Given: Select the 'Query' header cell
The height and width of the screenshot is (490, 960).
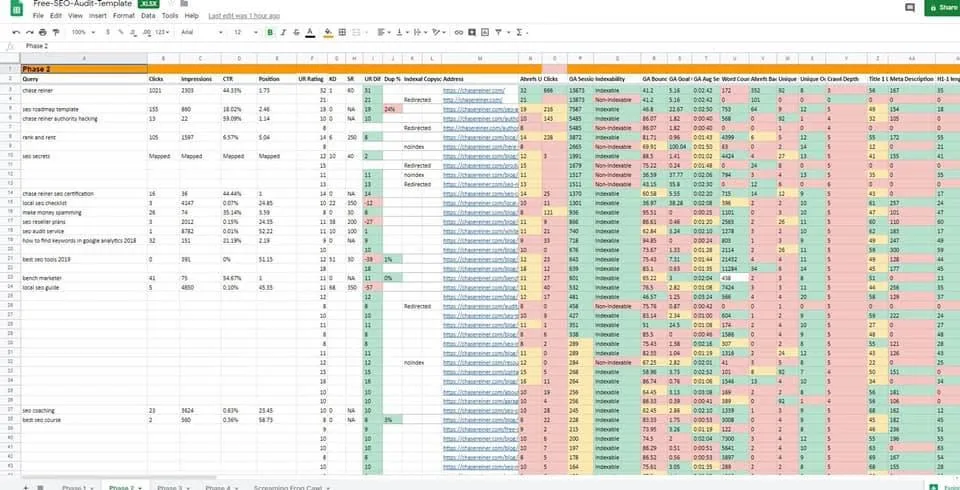Looking at the screenshot, I should tap(84, 79).
